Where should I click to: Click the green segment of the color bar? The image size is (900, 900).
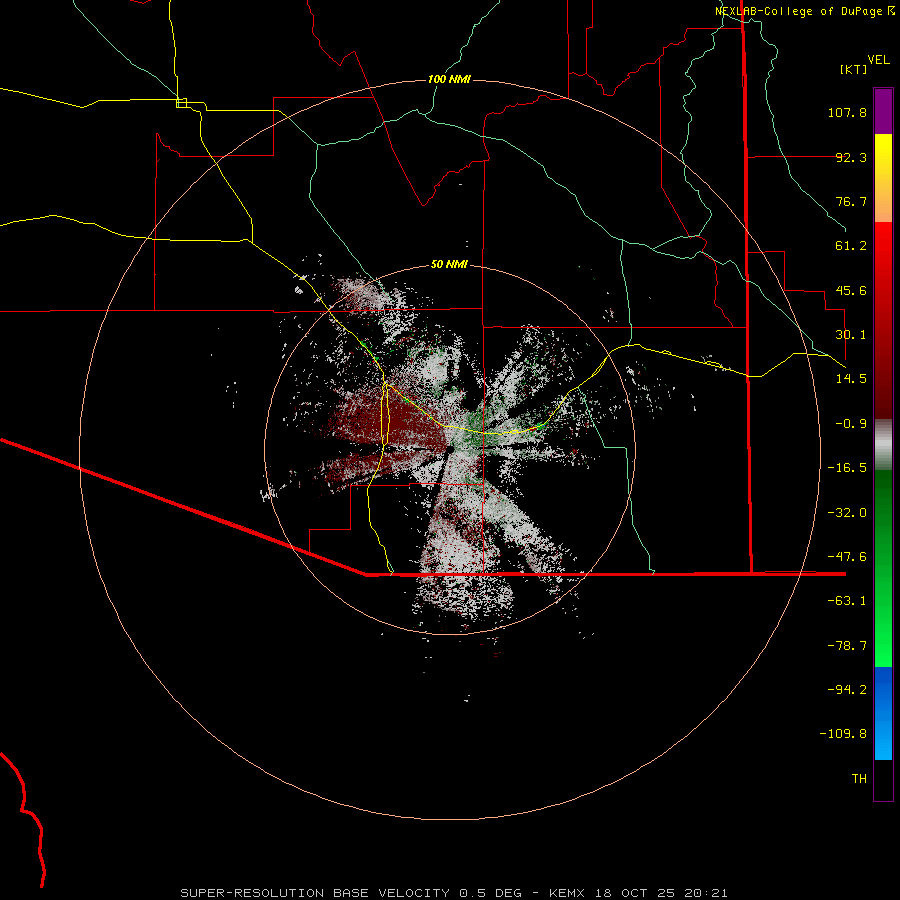[883, 568]
